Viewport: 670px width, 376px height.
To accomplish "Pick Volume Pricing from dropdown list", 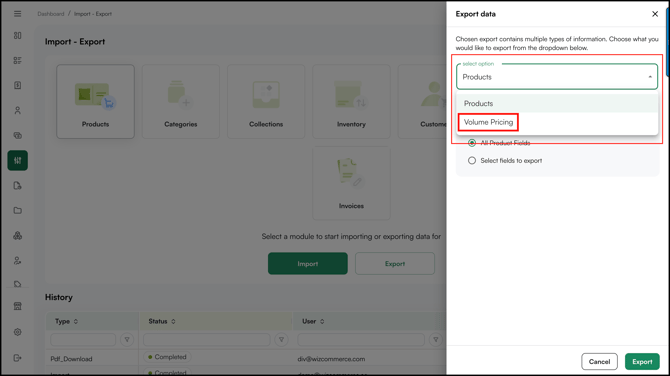I will (x=557, y=122).
